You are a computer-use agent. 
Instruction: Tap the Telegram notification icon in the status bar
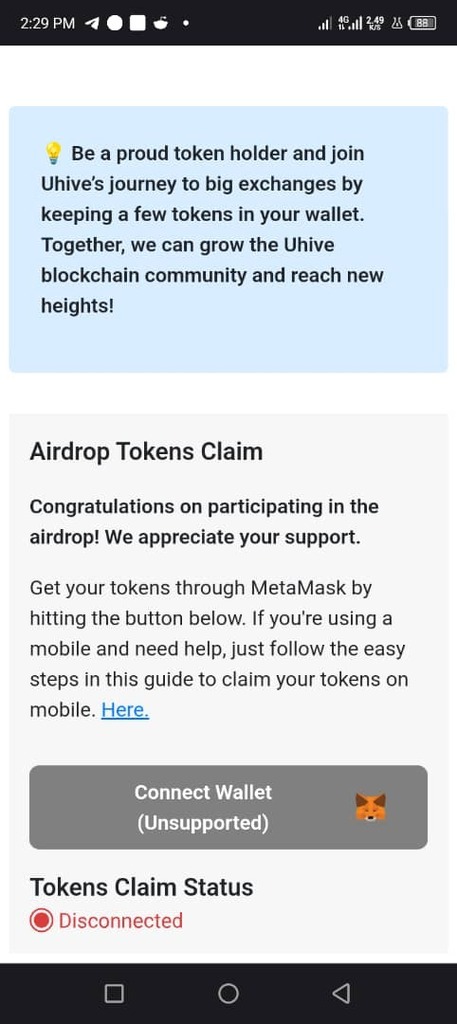93,24
